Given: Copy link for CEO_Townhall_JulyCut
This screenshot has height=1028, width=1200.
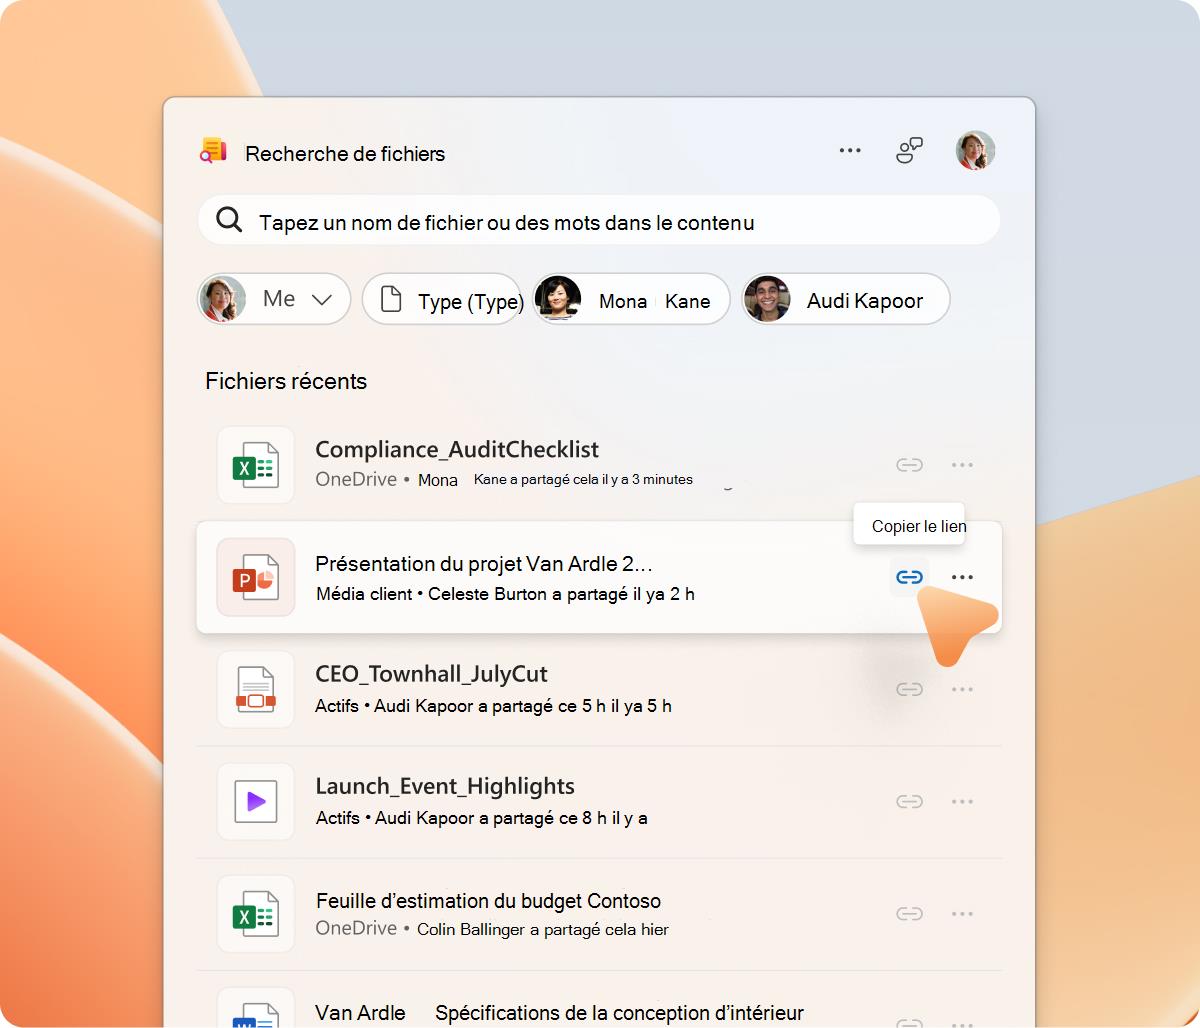Looking at the screenshot, I should pyautogui.click(x=909, y=689).
